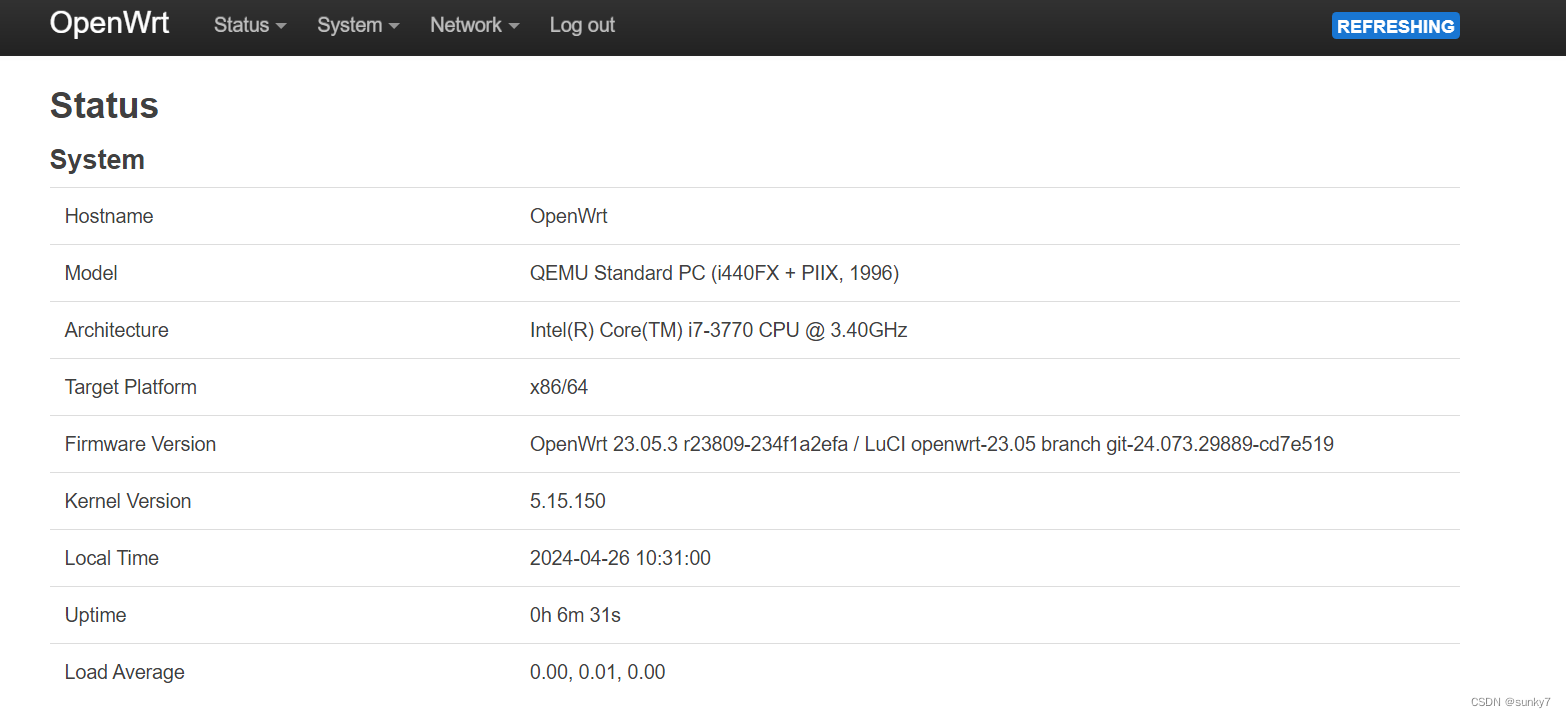1566x718 pixels.
Task: Toggle the REFRESHING auto-refresh button
Action: tap(1395, 25)
